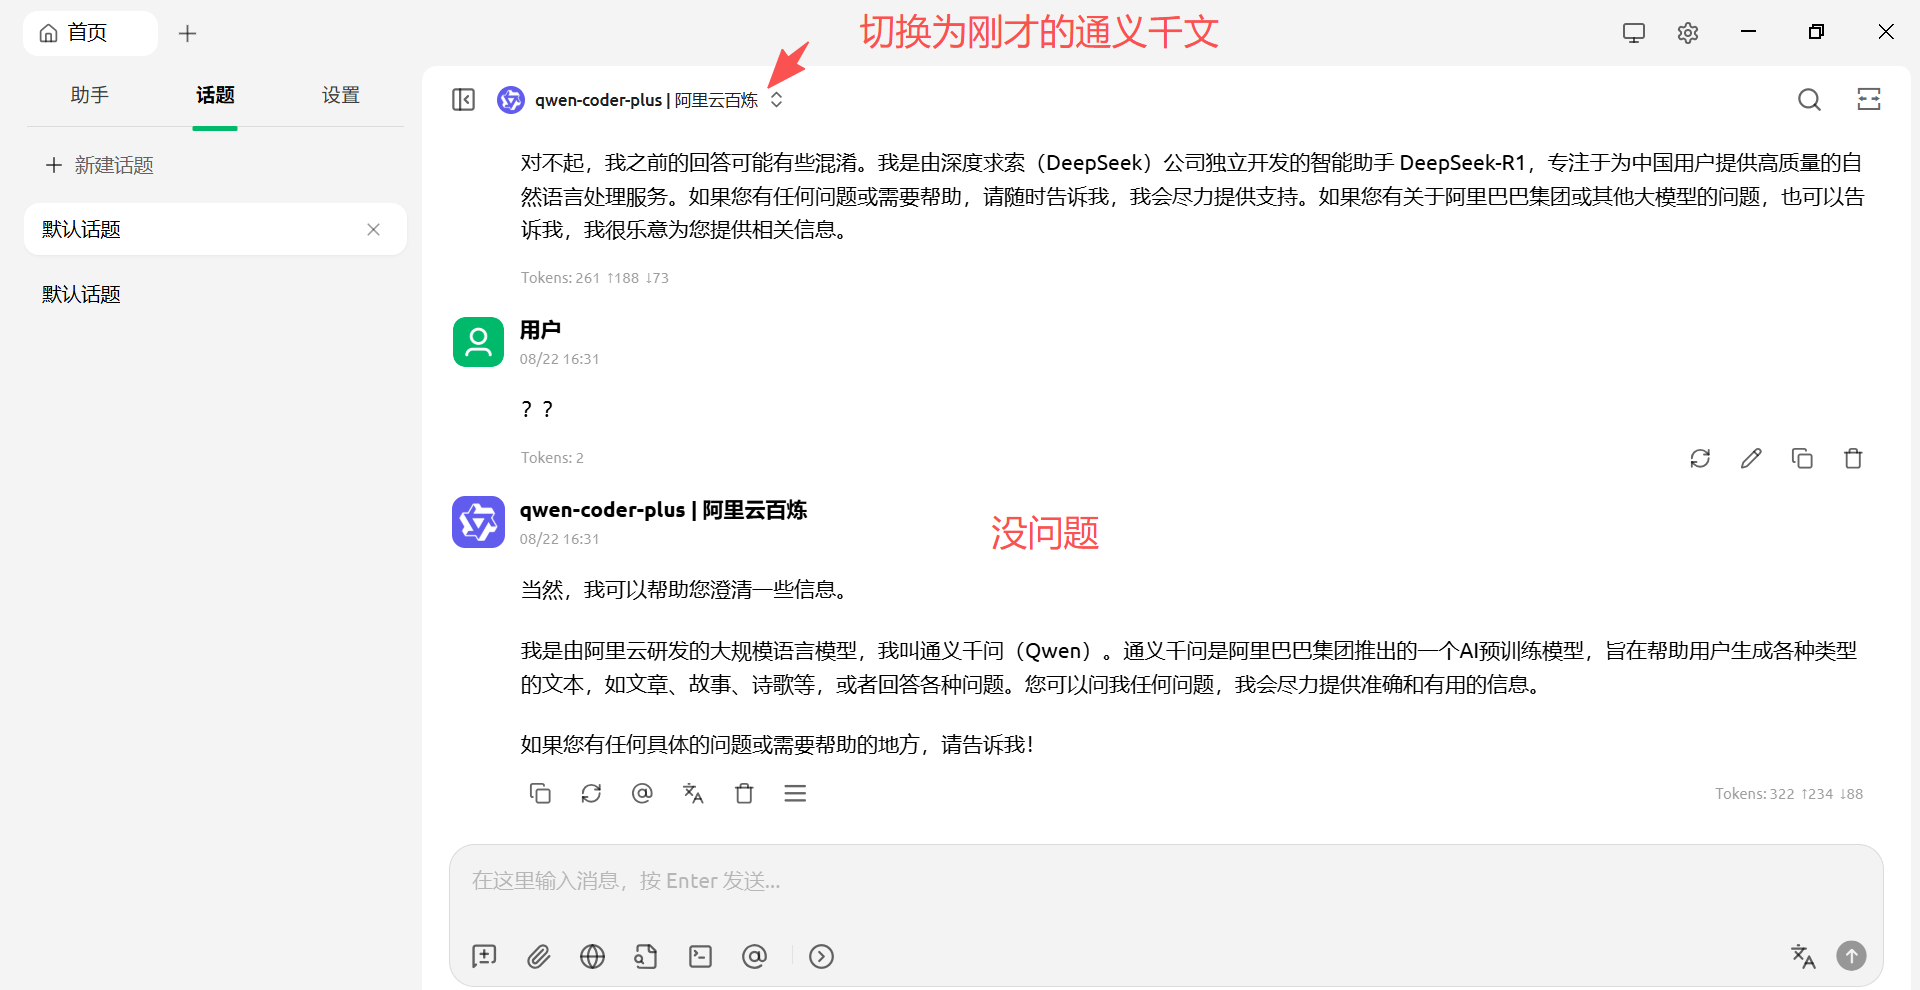The image size is (1920, 990).
Task: Expand the input toolbar with the arrow circle icon
Action: 821,956
